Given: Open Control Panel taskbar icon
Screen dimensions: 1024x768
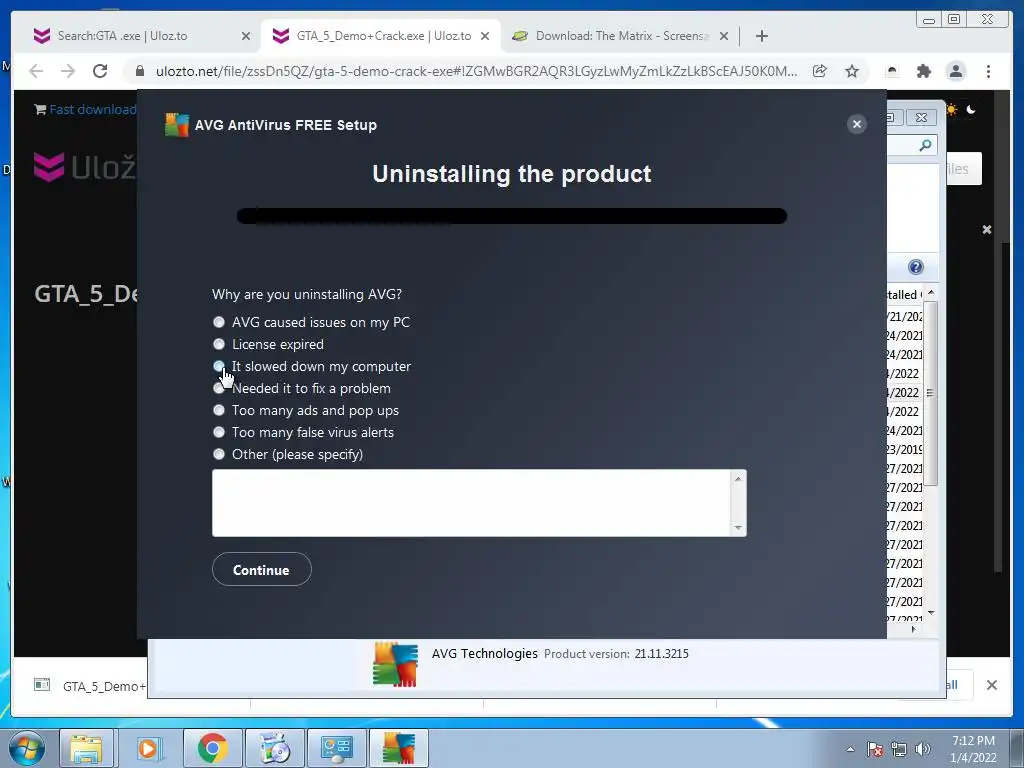Looking at the screenshot, I should (336, 748).
